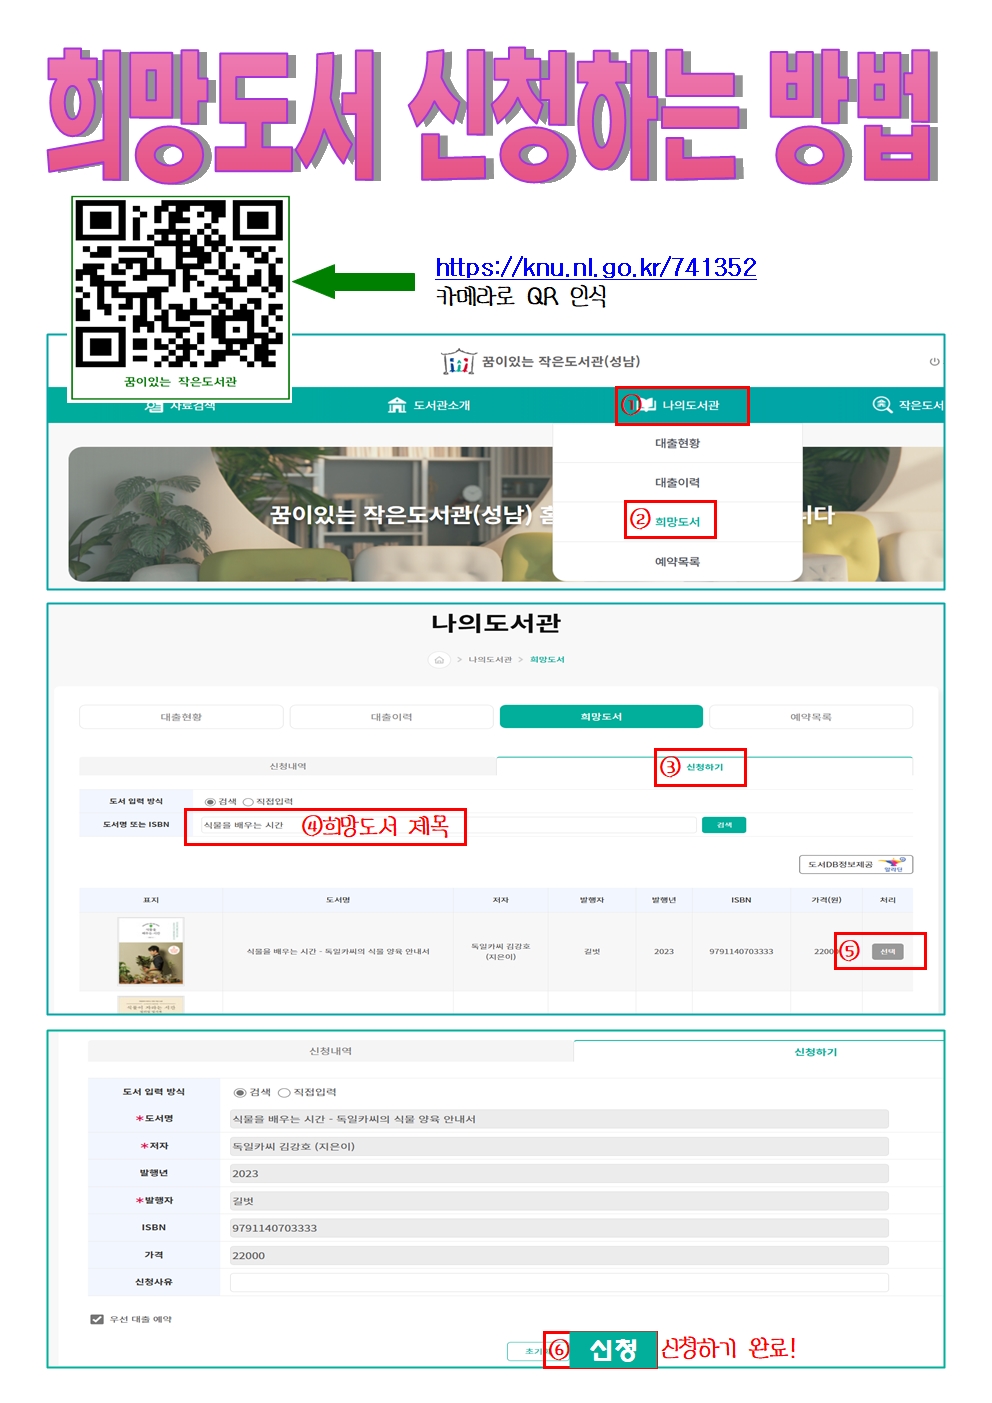Click the 꿈이있는 작은도서관 house logo icon
This screenshot has height=1403, width=992.
pyautogui.click(x=459, y=362)
